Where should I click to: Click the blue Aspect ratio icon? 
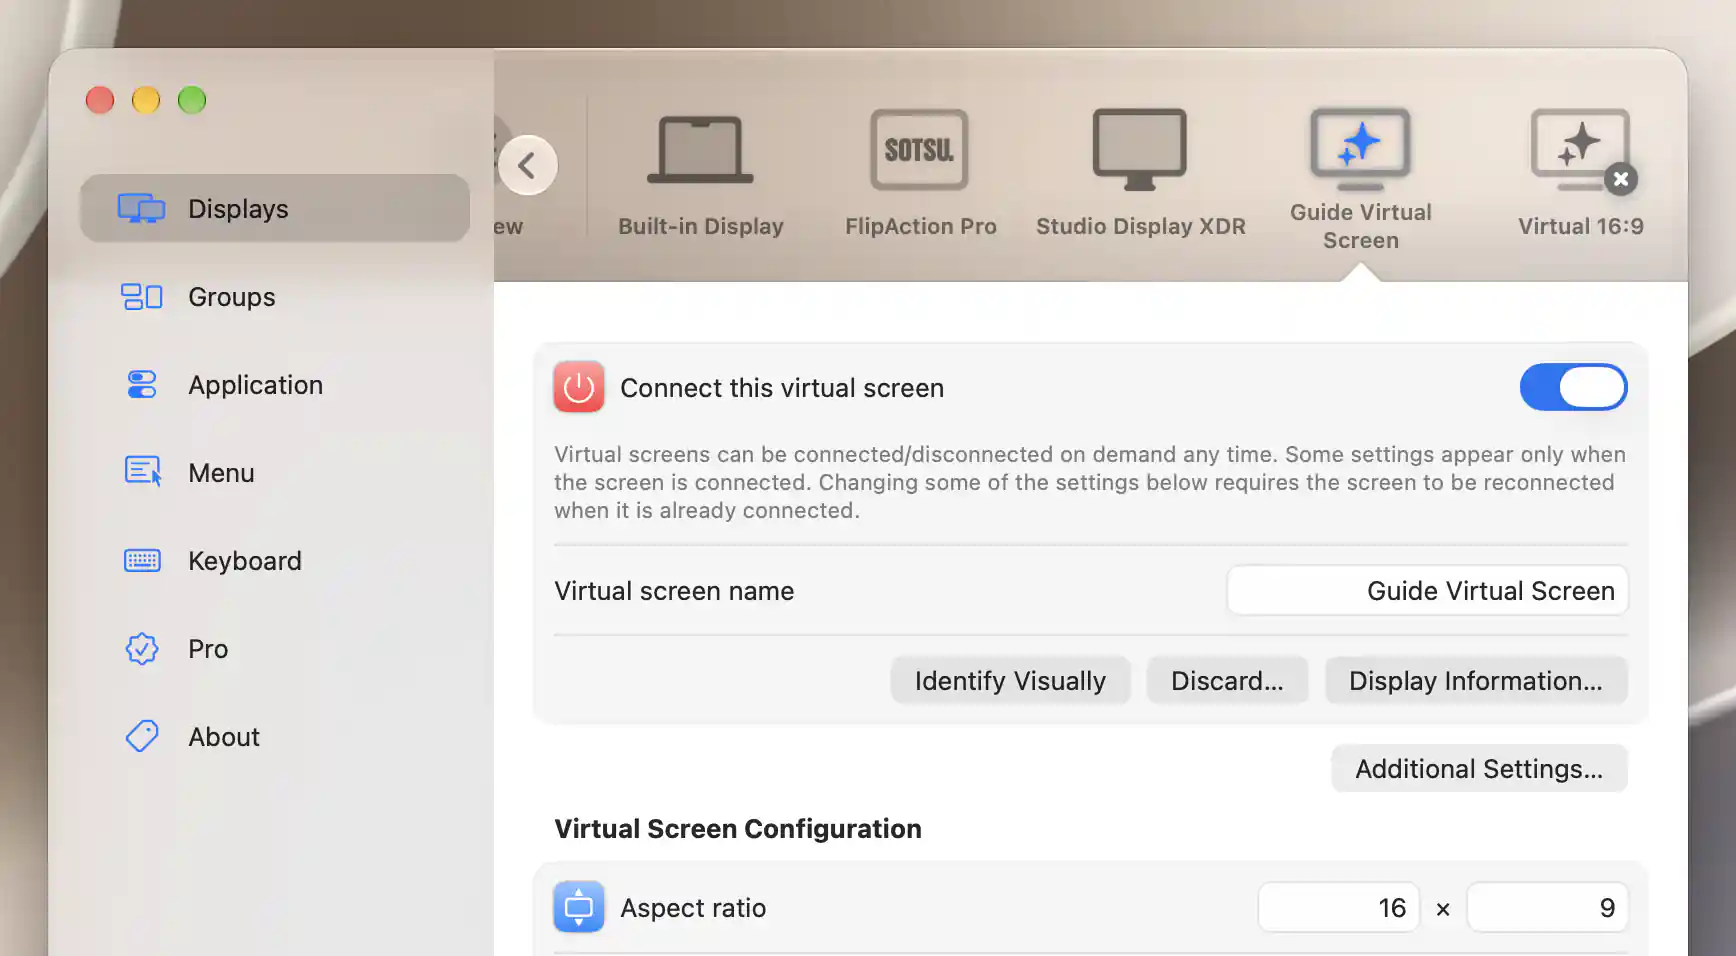579,907
